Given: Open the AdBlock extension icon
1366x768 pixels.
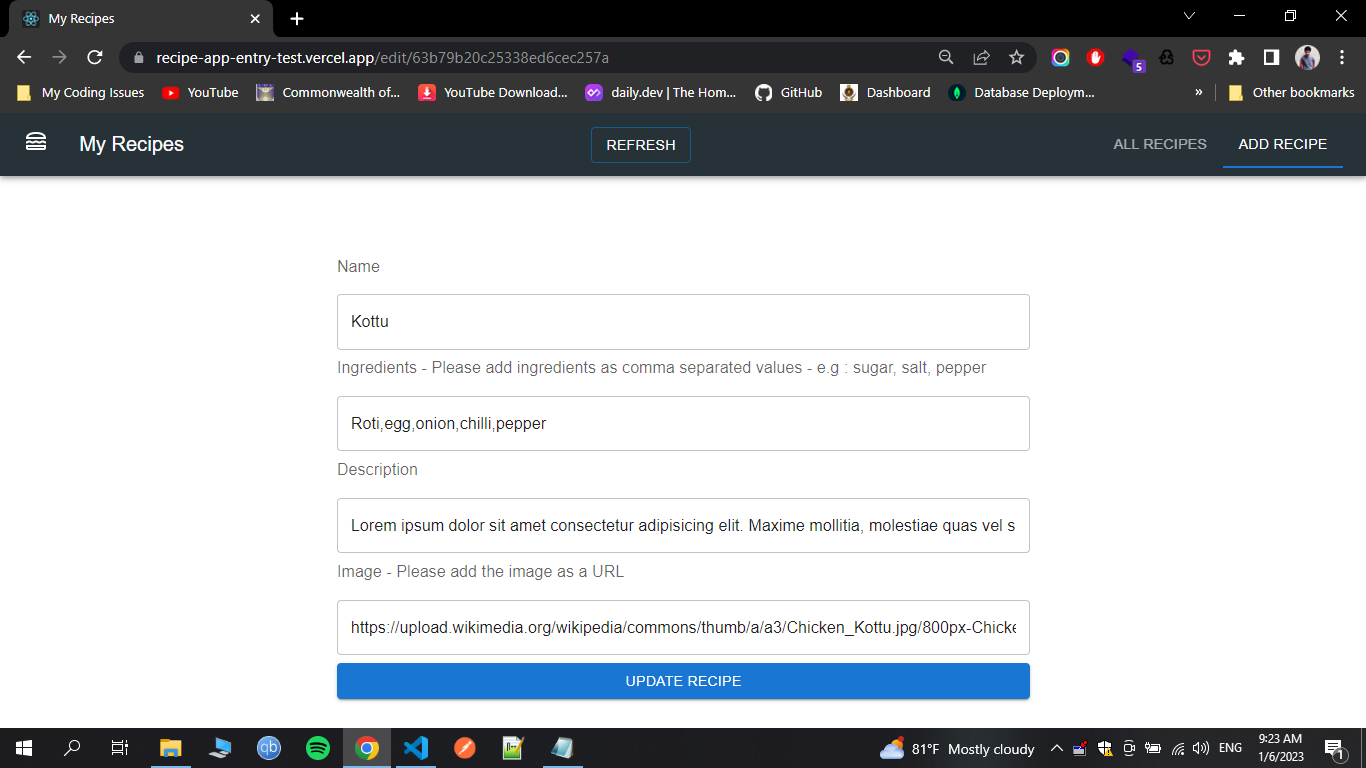Looking at the screenshot, I should pyautogui.click(x=1095, y=58).
